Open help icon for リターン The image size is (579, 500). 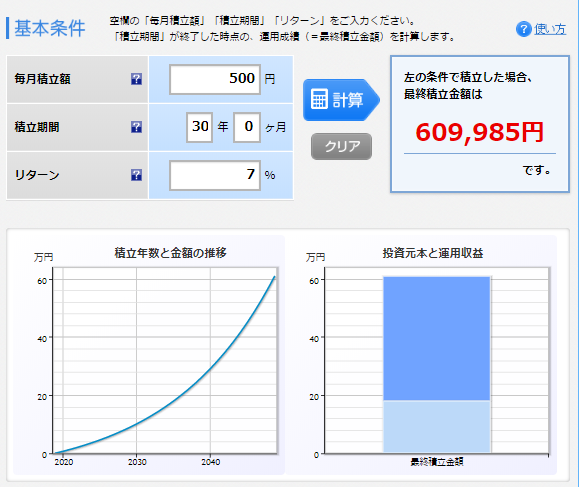click(136, 175)
